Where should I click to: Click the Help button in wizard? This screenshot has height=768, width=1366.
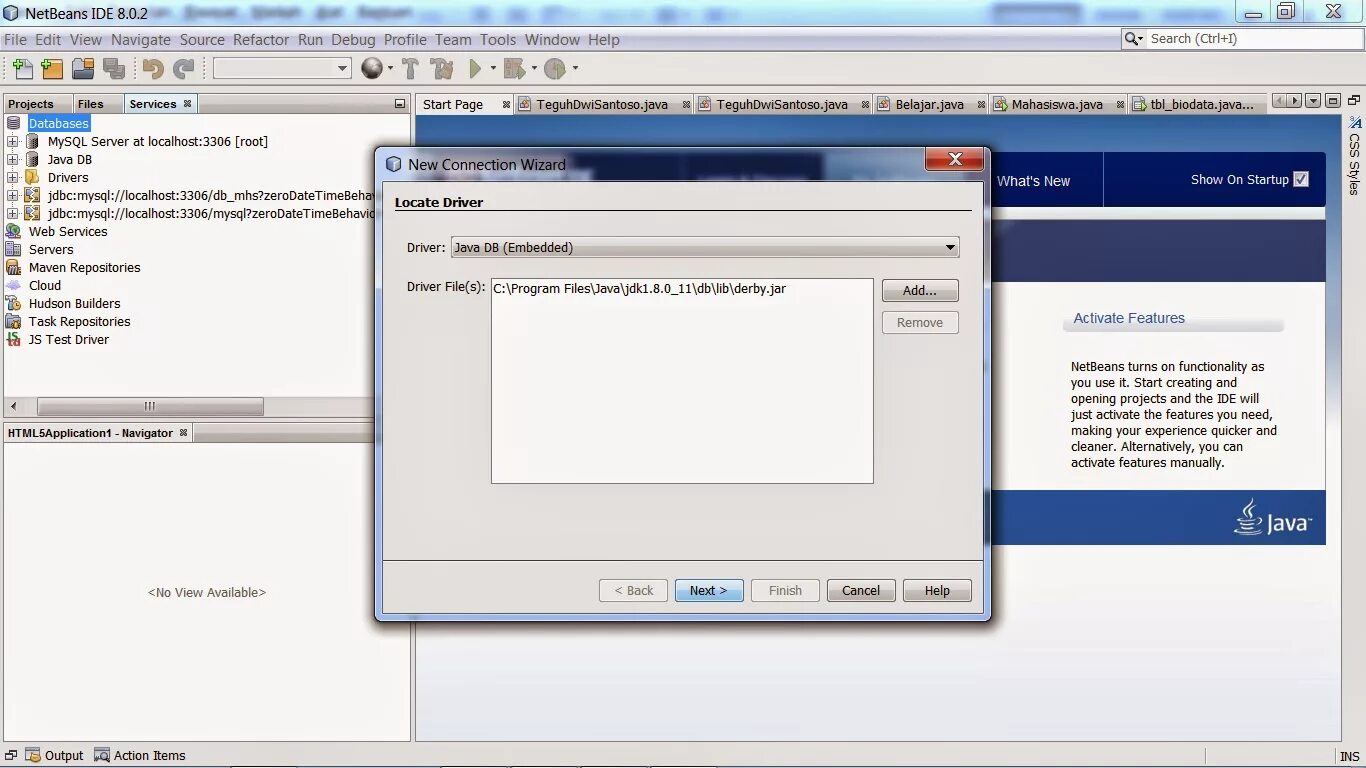coord(937,590)
